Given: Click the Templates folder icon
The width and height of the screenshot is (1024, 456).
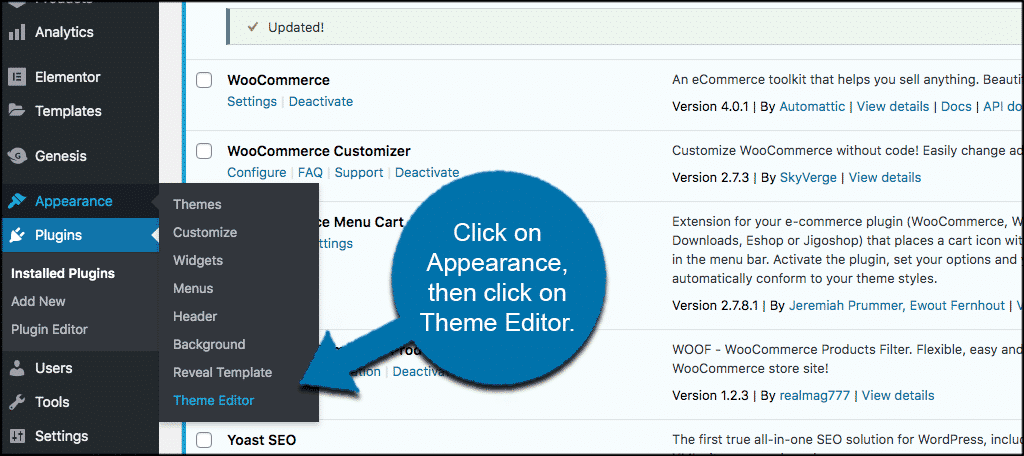Looking at the screenshot, I should (x=17, y=111).
